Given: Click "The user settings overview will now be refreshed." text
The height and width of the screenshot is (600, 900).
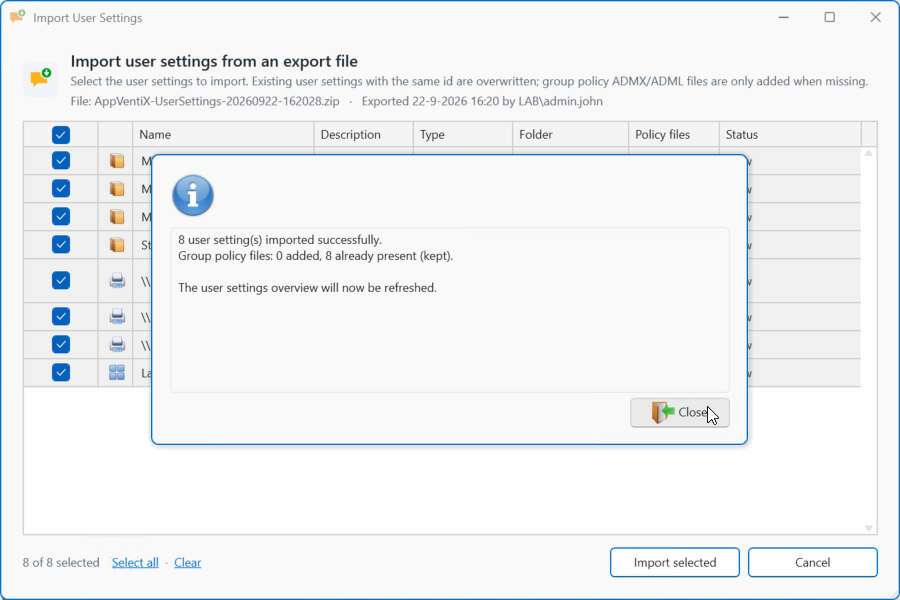Looking at the screenshot, I should [x=307, y=288].
